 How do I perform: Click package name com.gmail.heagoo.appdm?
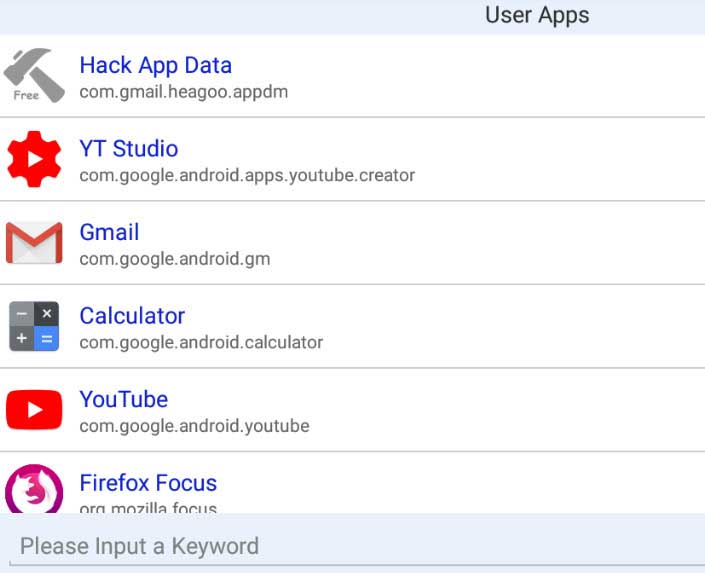pyautogui.click(x=183, y=92)
